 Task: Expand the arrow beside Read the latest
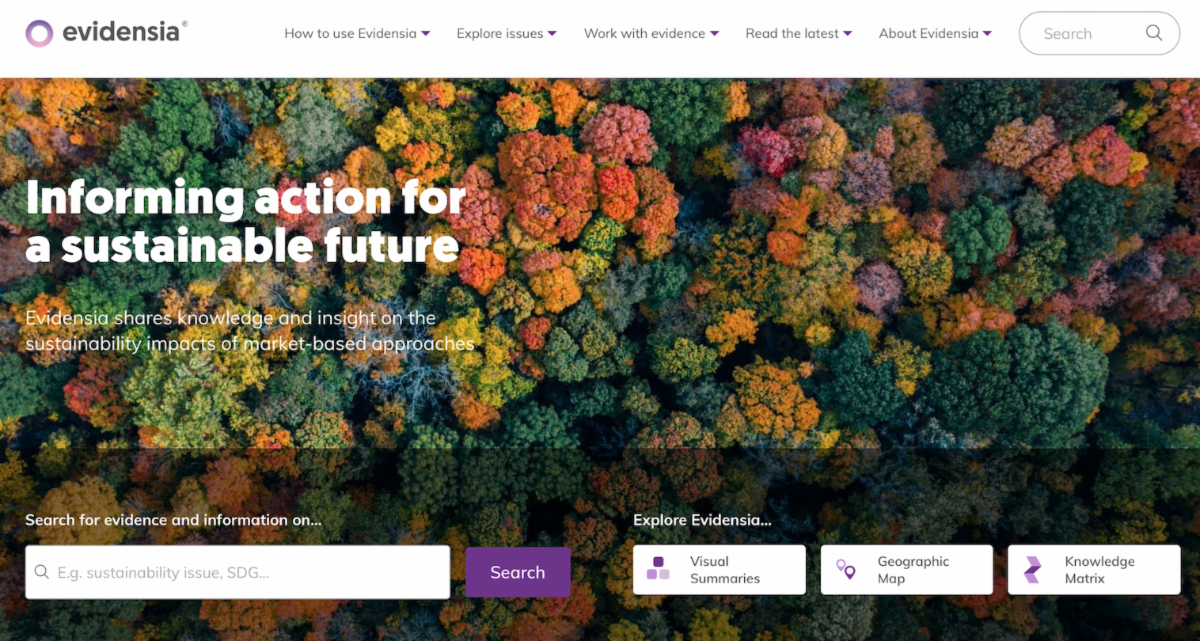(848, 33)
